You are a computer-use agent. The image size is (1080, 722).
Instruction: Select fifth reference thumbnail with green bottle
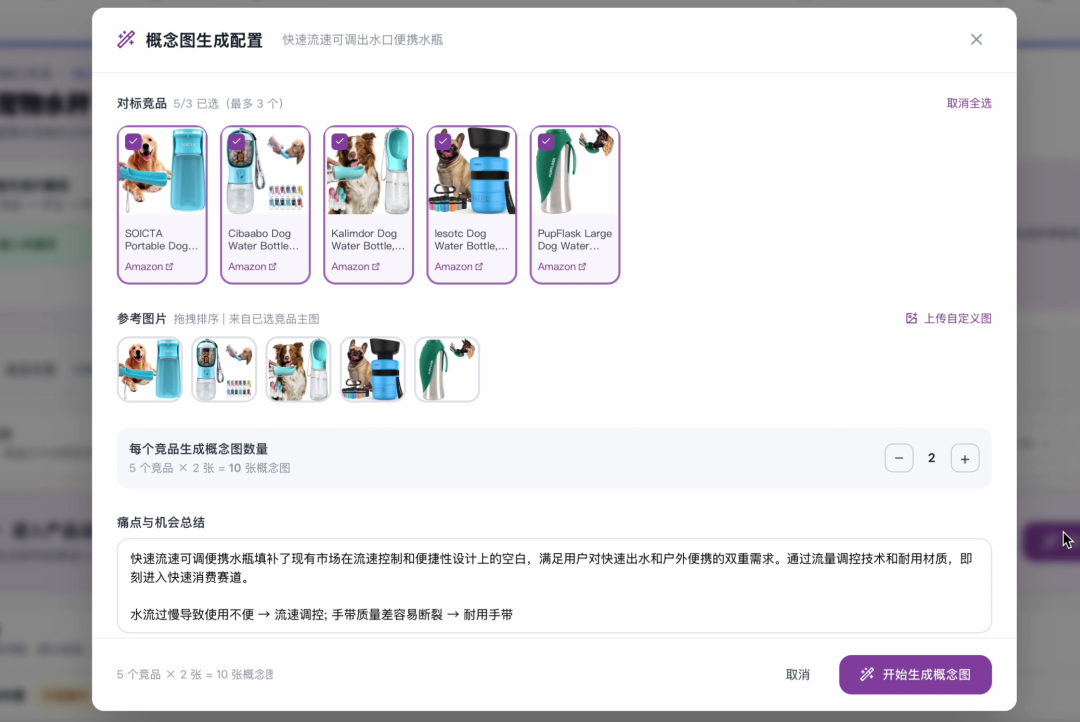click(447, 369)
